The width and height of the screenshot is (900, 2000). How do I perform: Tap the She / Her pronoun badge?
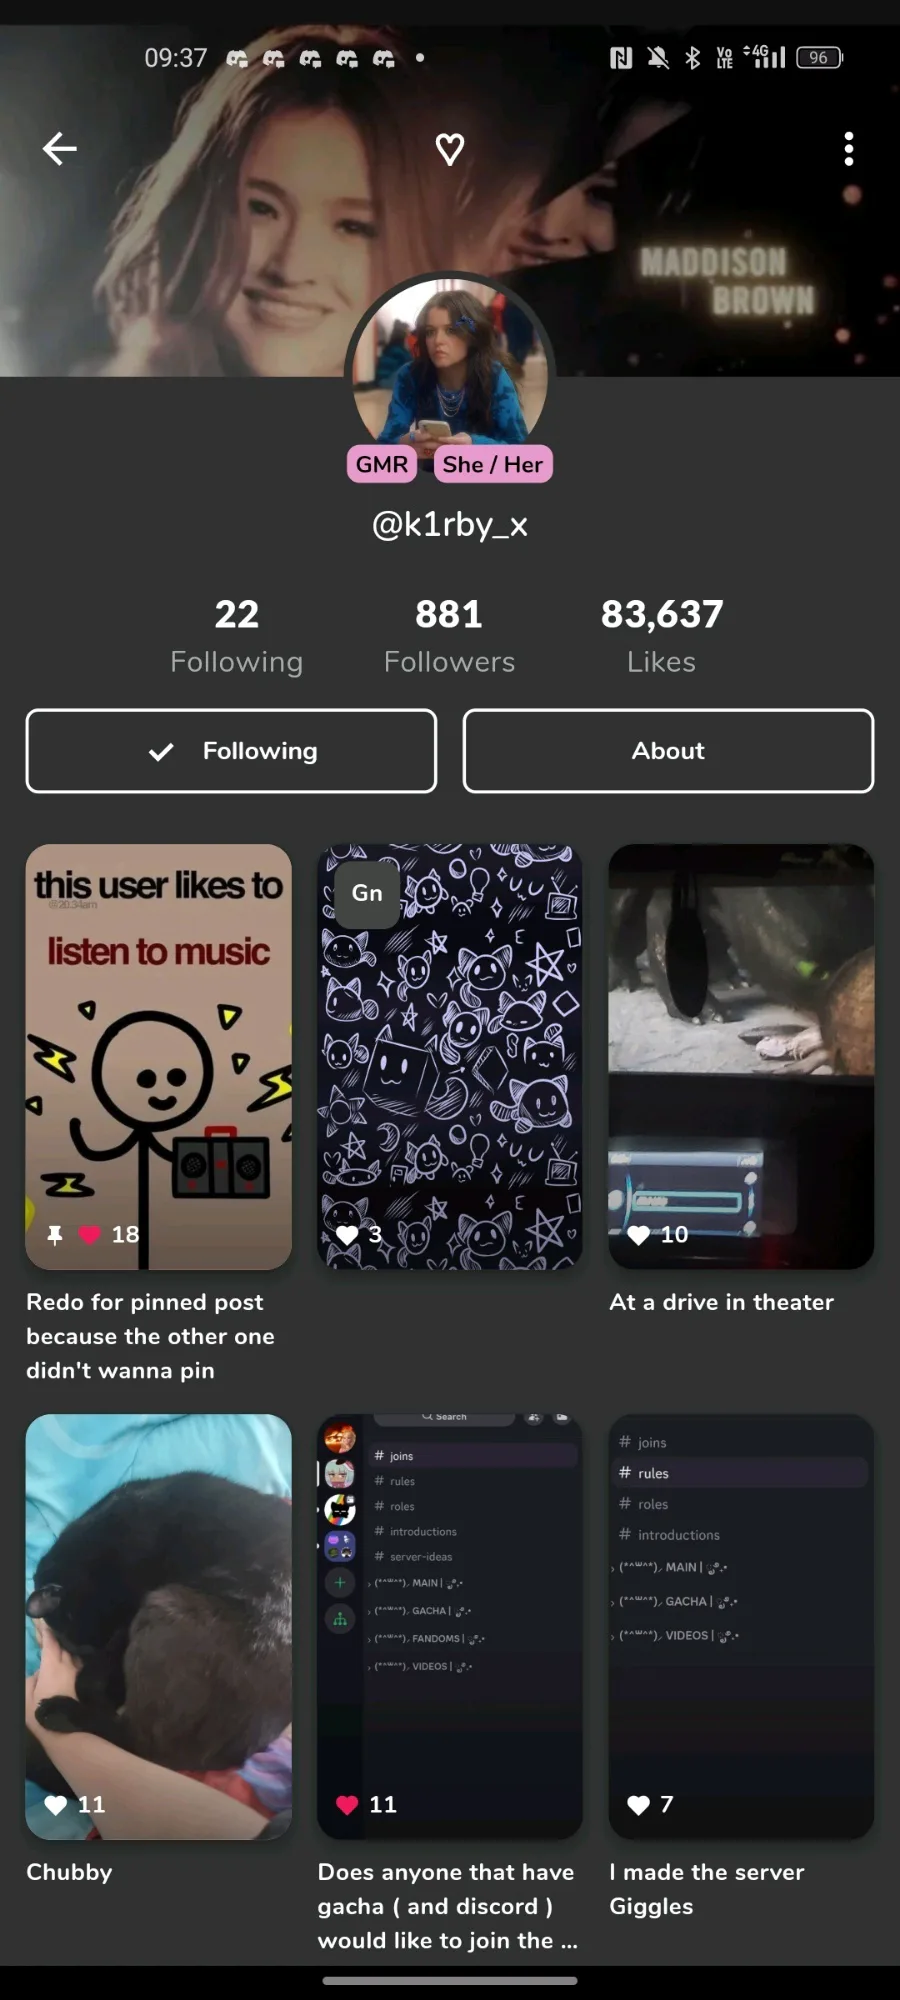tap(493, 464)
